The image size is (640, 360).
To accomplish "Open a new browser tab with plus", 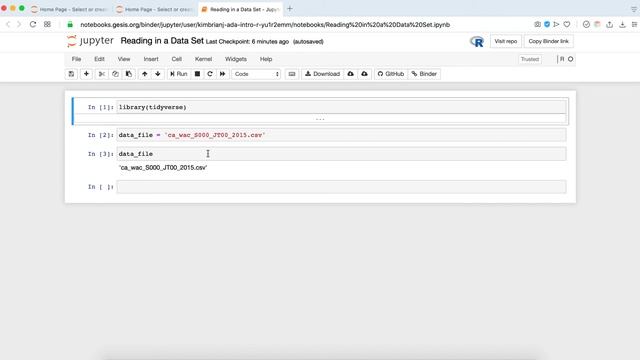I will click(x=290, y=9).
